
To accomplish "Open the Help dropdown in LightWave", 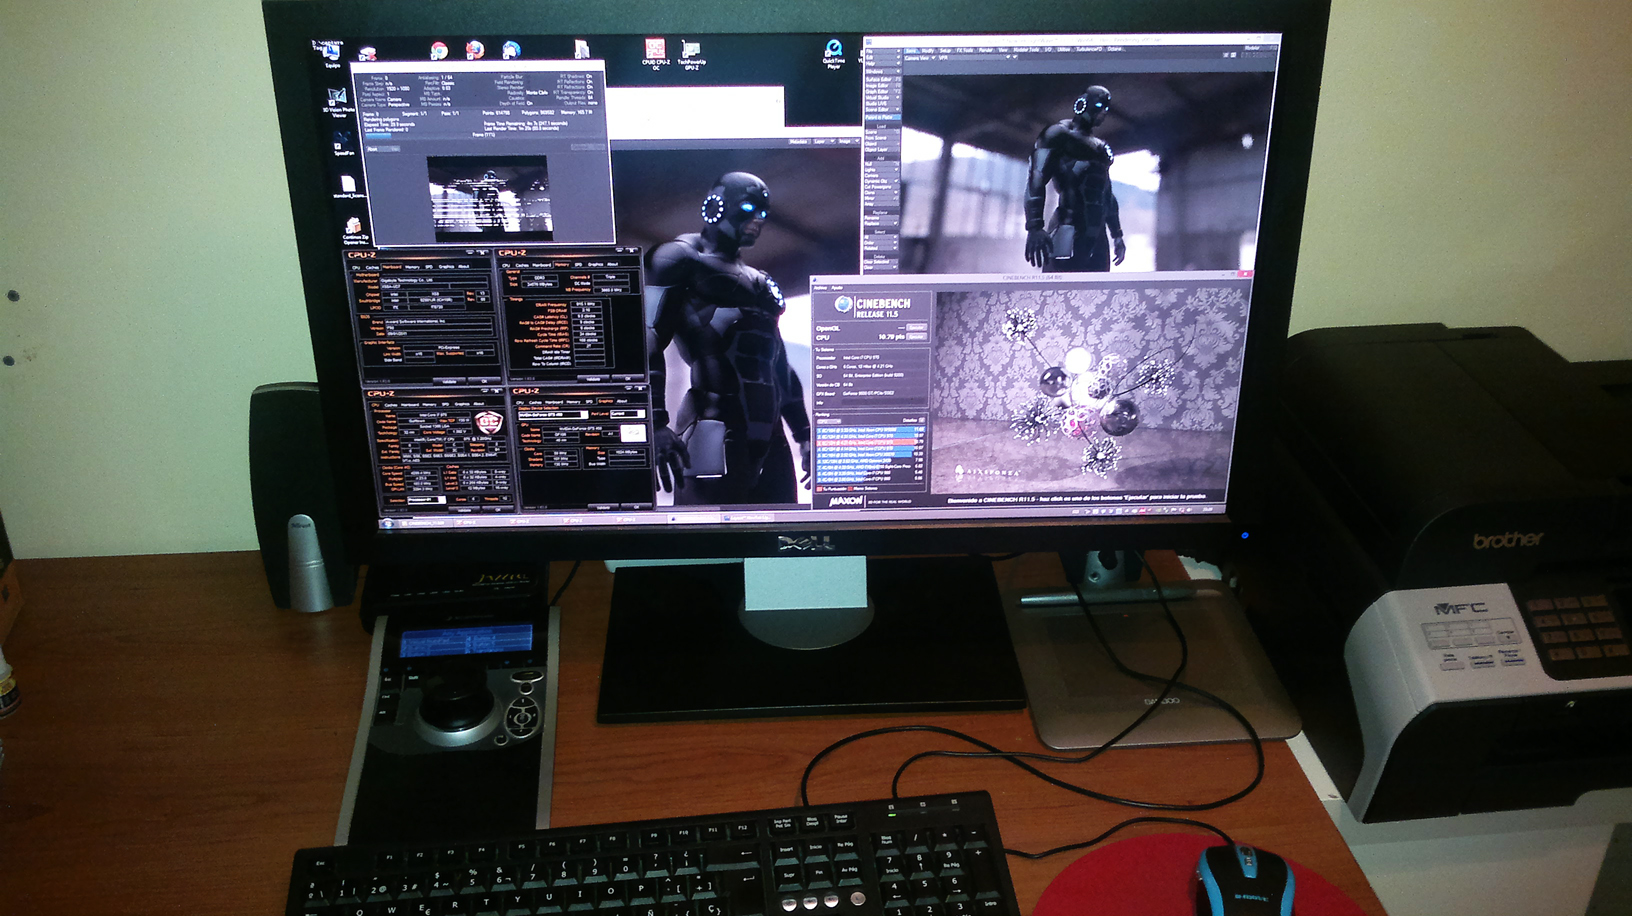I will click(x=881, y=63).
